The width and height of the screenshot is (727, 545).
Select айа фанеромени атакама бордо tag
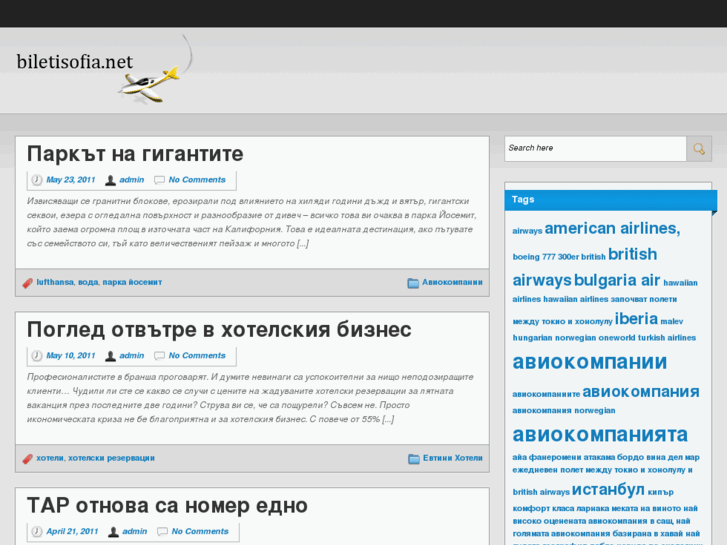576,457
